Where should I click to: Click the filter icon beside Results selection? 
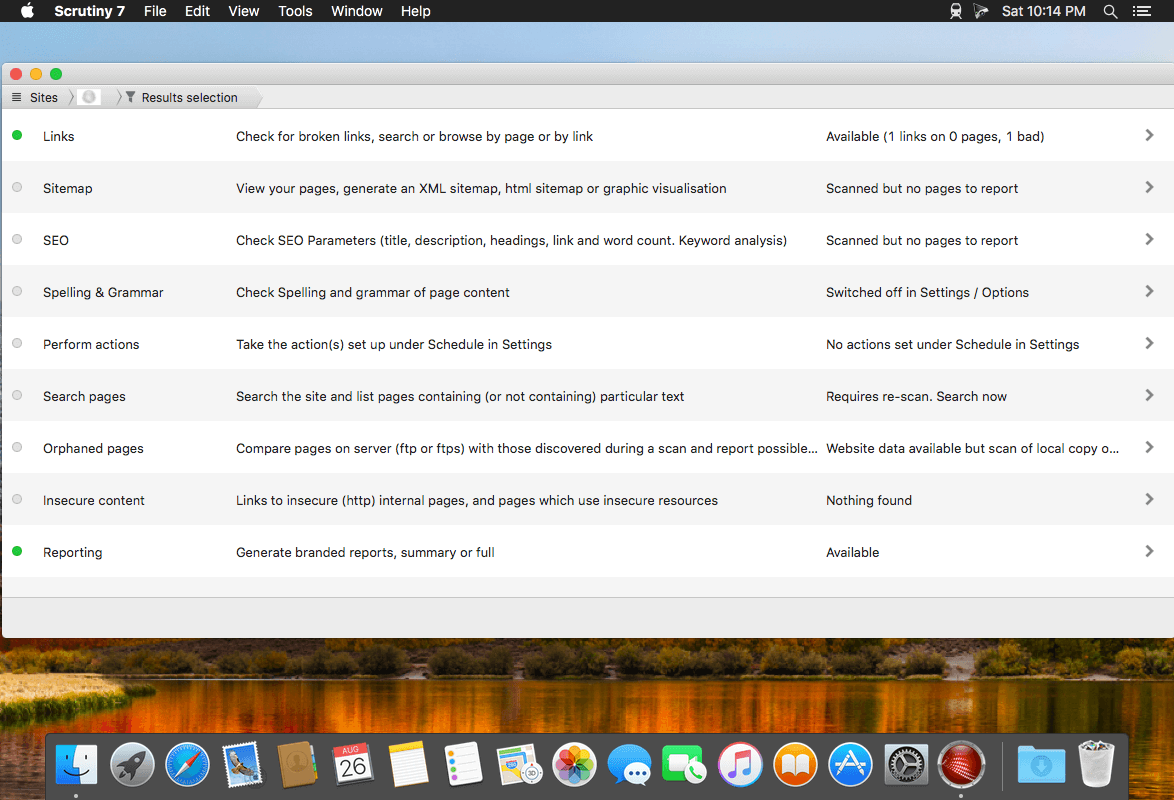(129, 97)
